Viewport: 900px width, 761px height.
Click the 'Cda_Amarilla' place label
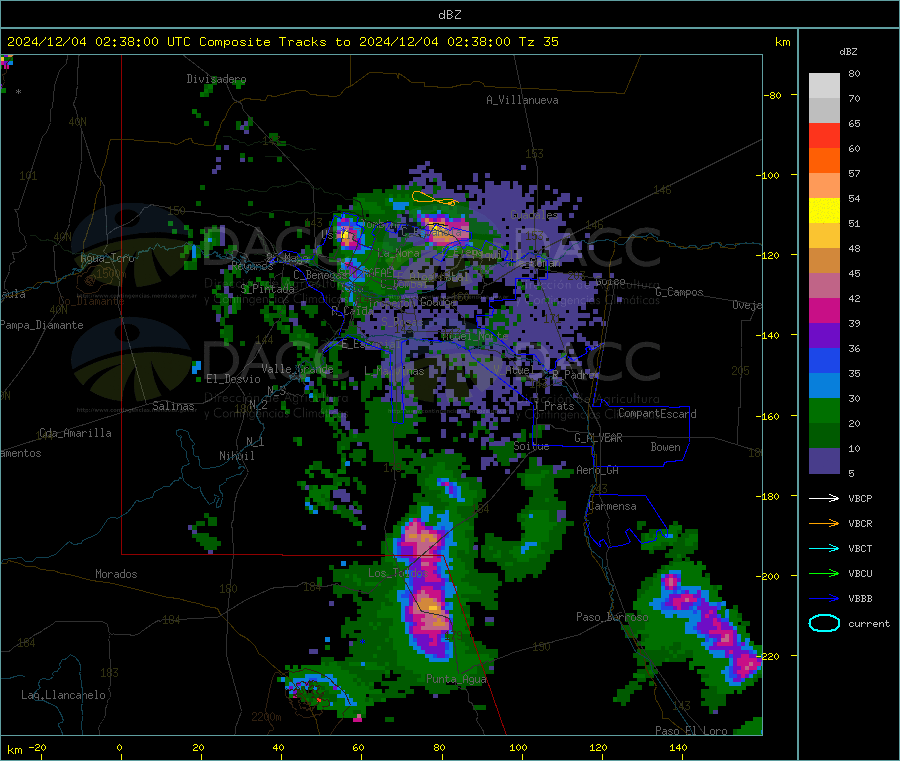[x=75, y=433]
